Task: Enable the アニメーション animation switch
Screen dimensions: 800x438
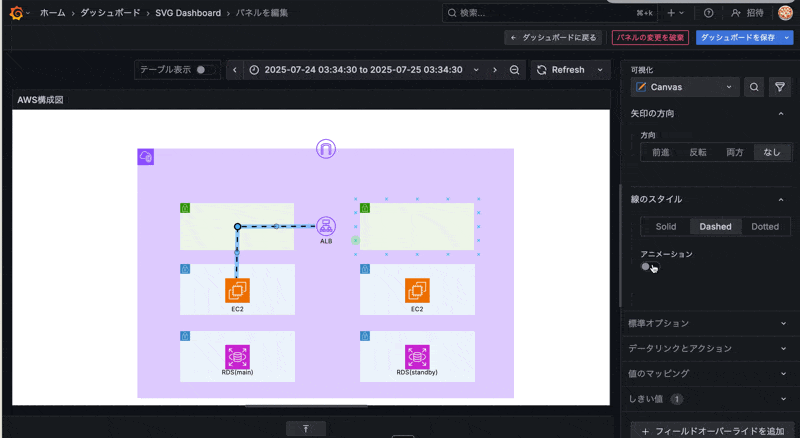Action: point(649,267)
